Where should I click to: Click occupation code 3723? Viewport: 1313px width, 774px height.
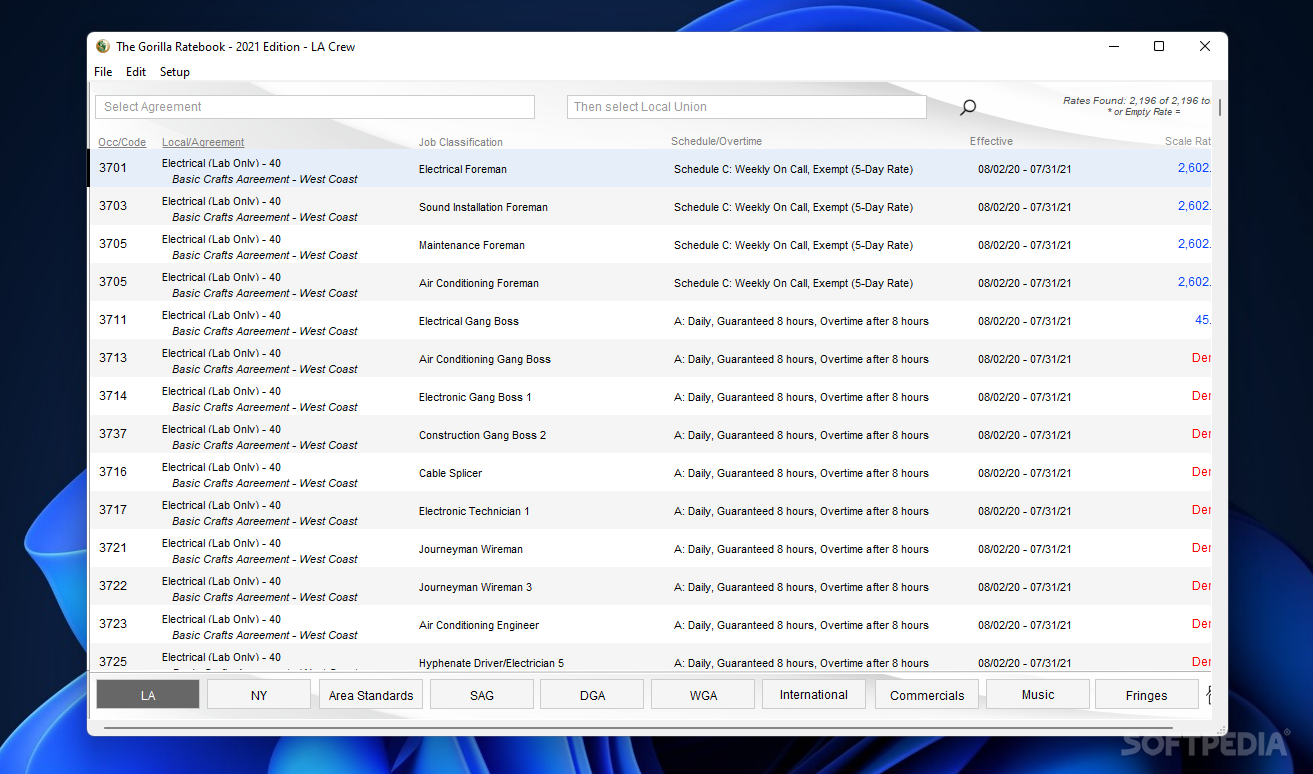coord(113,624)
